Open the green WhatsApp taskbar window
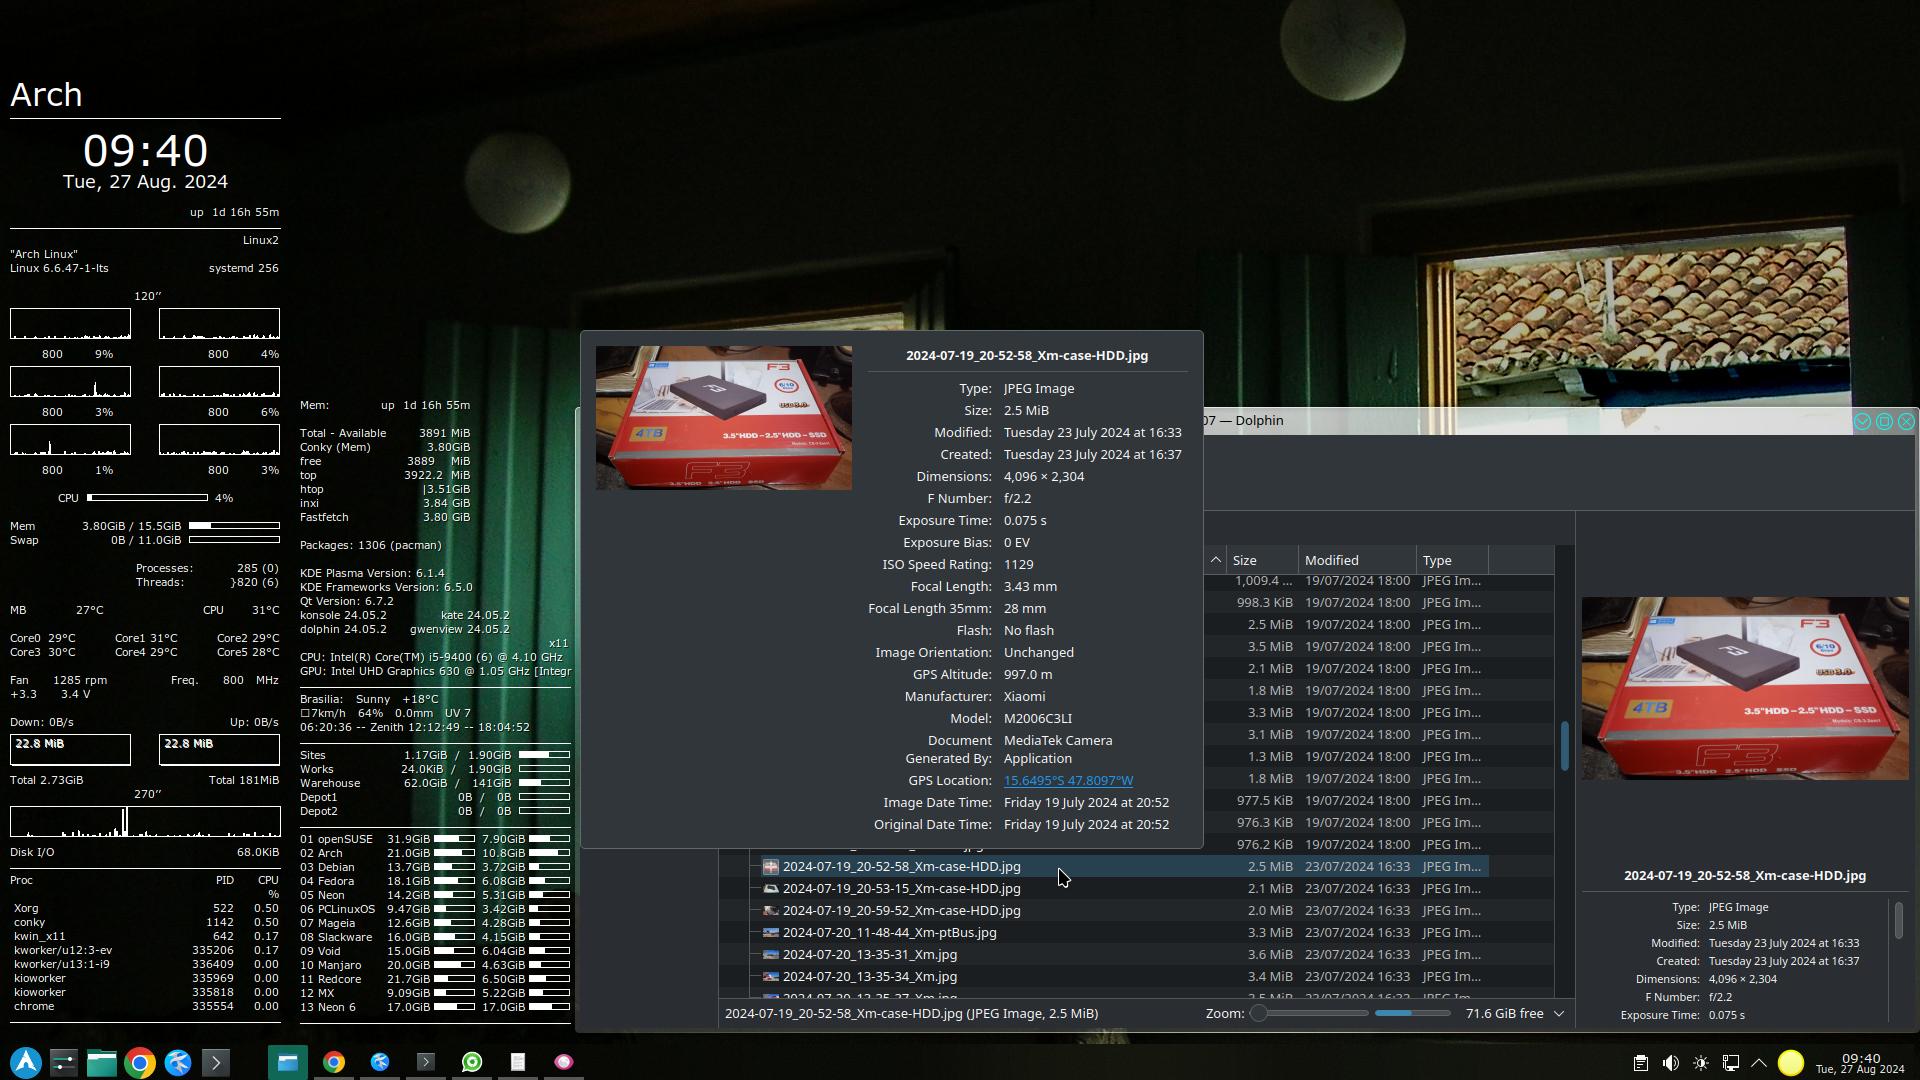This screenshot has height=1080, width=1920. (472, 1062)
